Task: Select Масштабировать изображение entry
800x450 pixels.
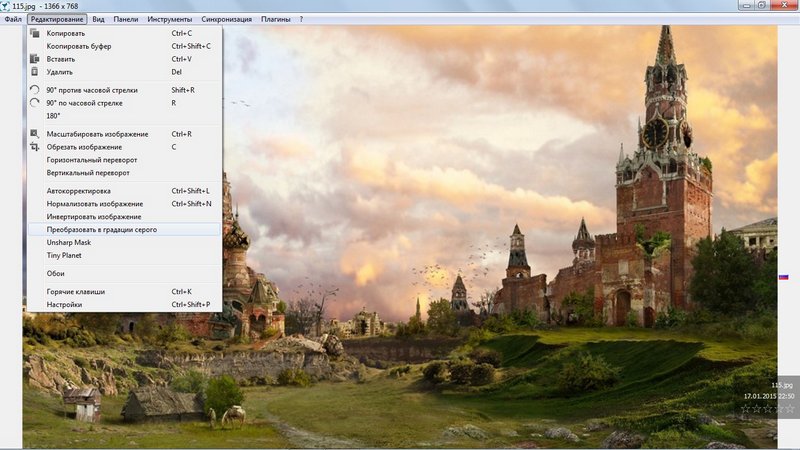Action: point(124,134)
